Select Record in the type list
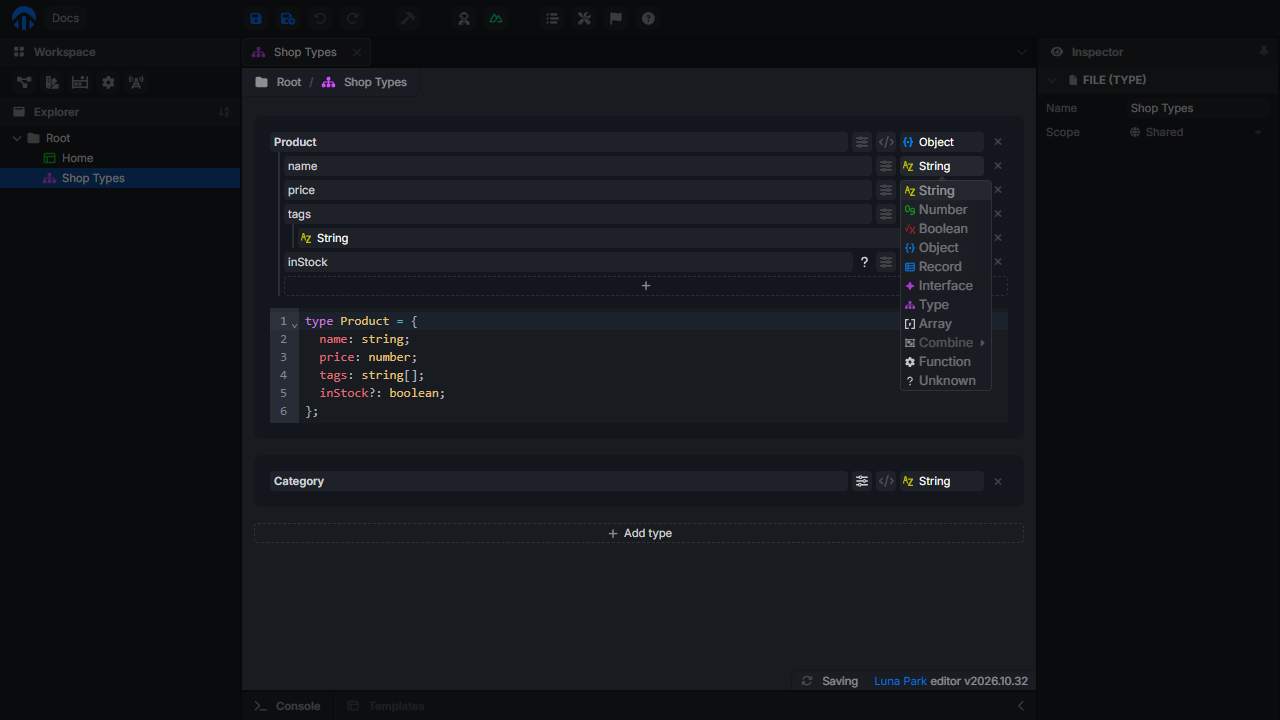Screen dimensions: 1280x720 coord(946,267)
